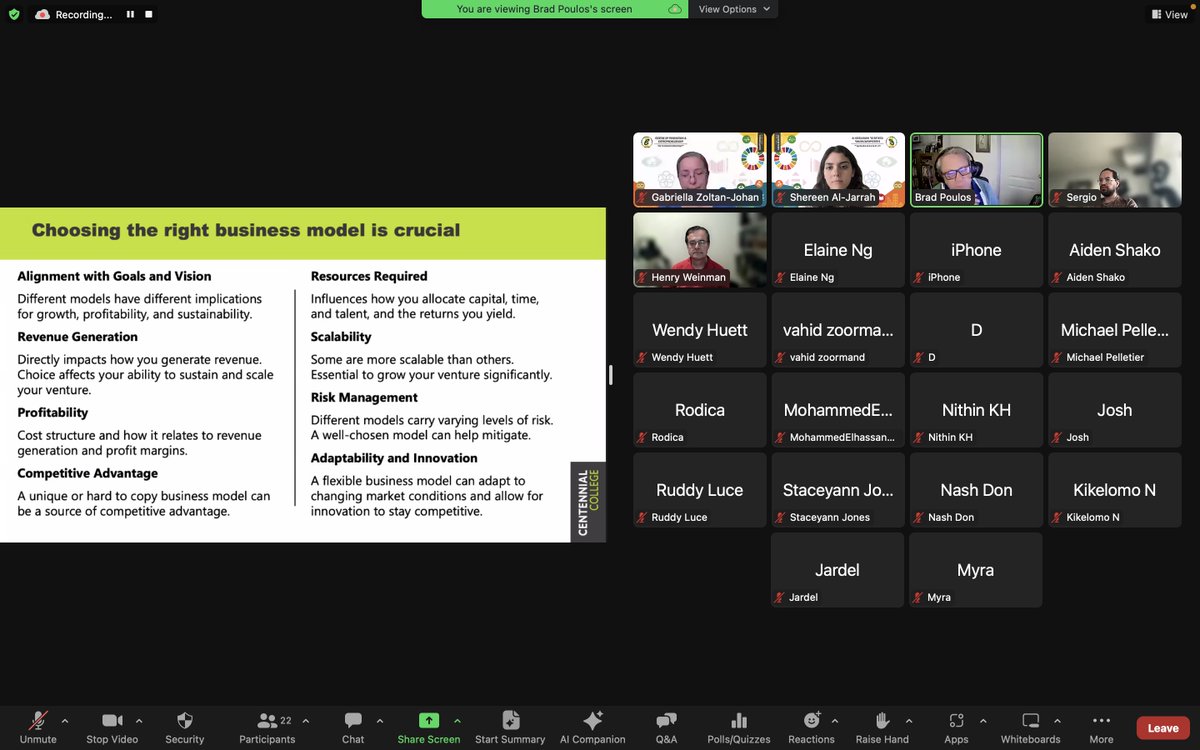Open the Participants panel icon
Viewport: 1200px width, 750px height.
[267, 720]
